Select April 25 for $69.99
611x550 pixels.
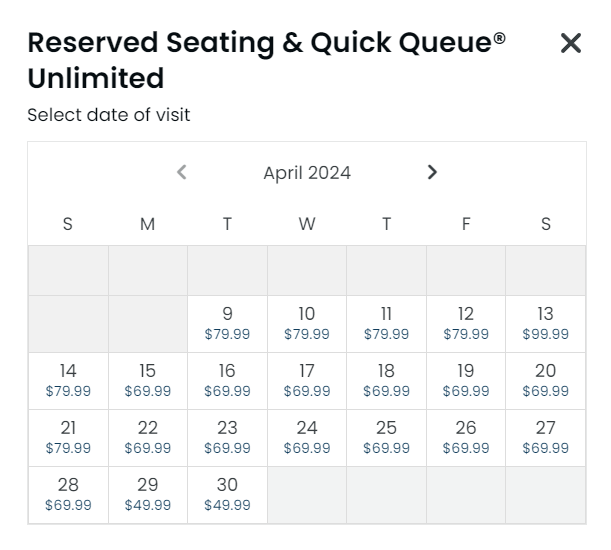(386, 437)
